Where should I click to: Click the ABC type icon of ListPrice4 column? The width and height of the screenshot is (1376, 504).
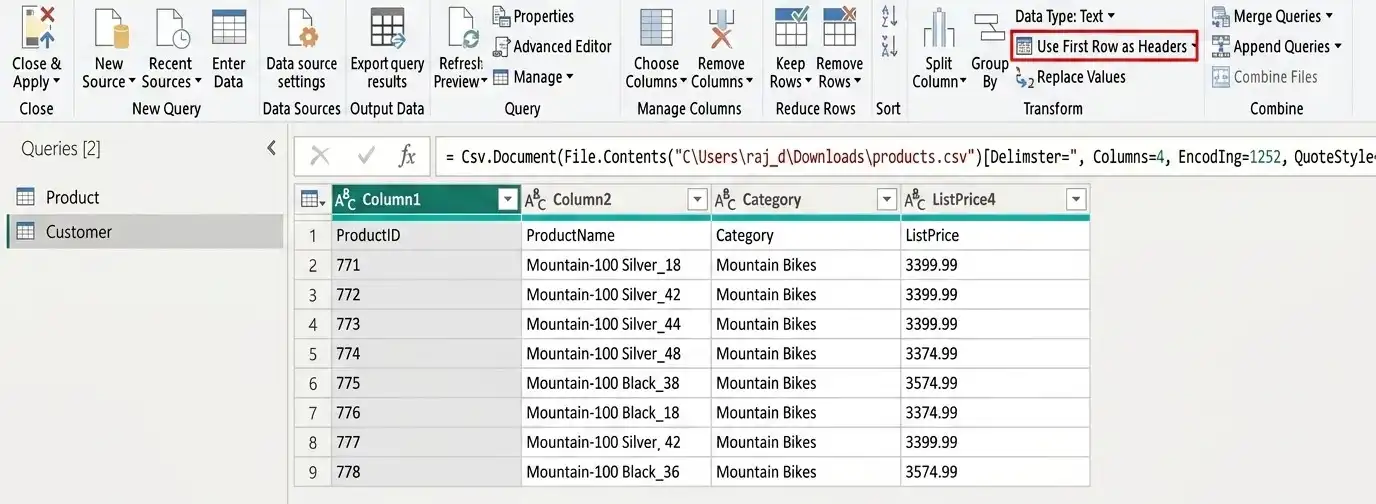(x=914, y=200)
